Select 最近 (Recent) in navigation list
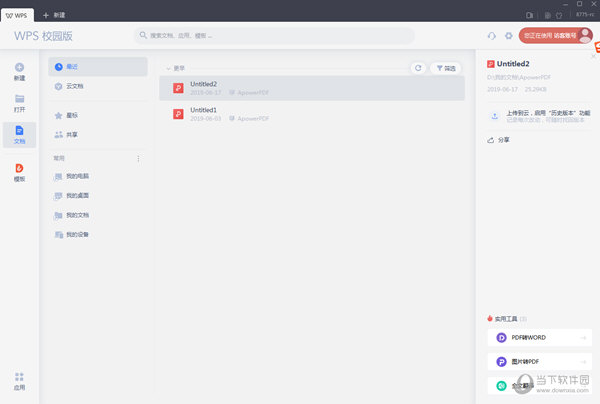This screenshot has height=404, width=600. (x=98, y=67)
